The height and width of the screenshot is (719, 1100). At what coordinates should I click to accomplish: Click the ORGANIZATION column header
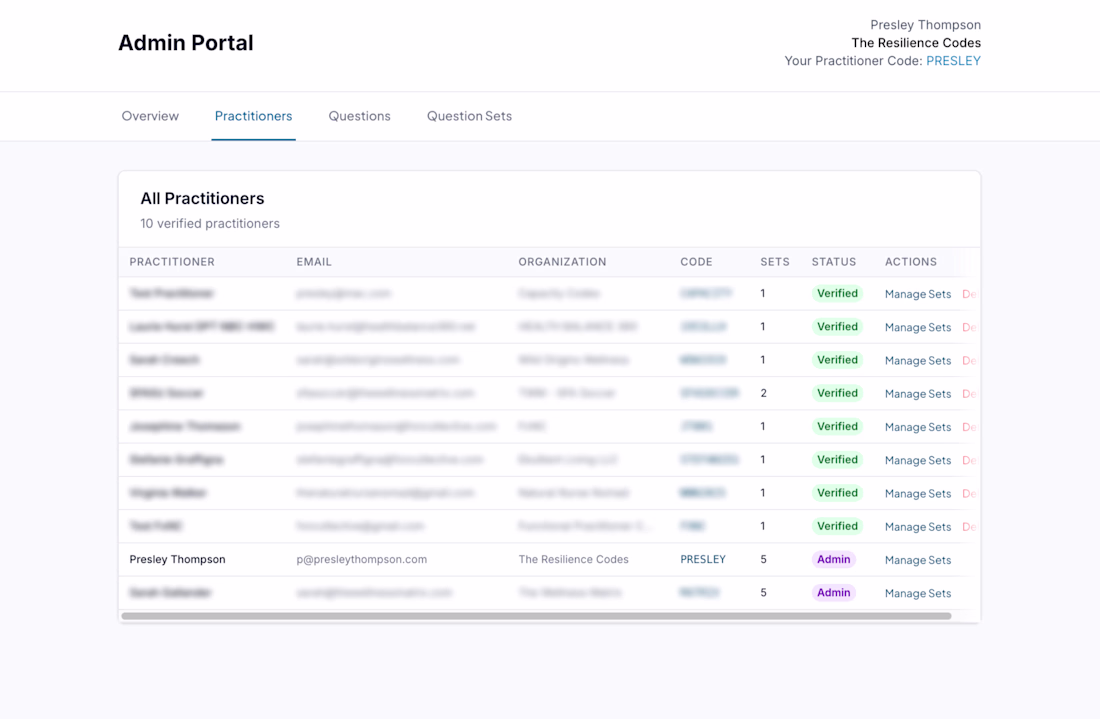click(562, 262)
